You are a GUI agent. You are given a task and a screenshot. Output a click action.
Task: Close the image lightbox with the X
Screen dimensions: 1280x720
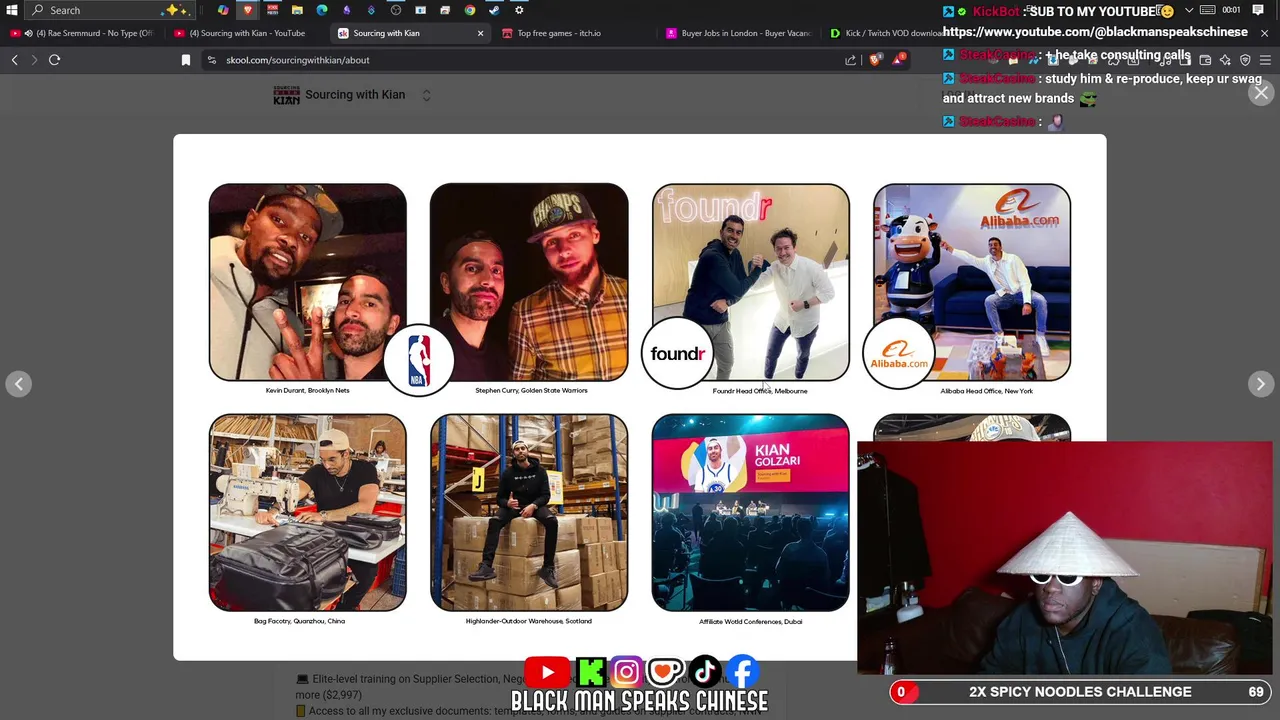tap(1261, 93)
